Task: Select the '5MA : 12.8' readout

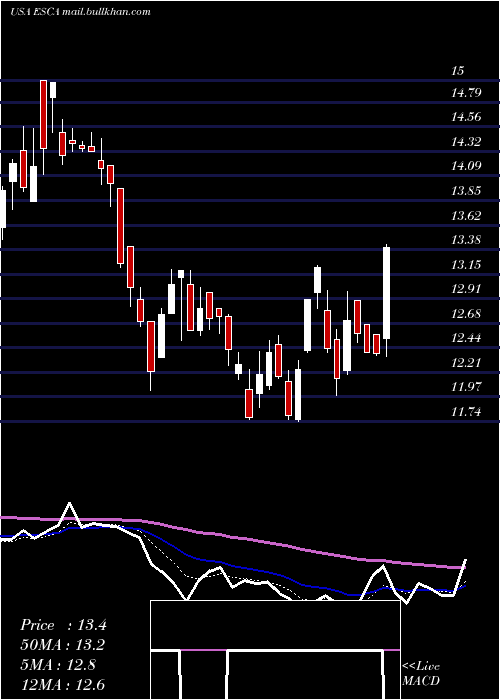Action: click(x=58, y=665)
